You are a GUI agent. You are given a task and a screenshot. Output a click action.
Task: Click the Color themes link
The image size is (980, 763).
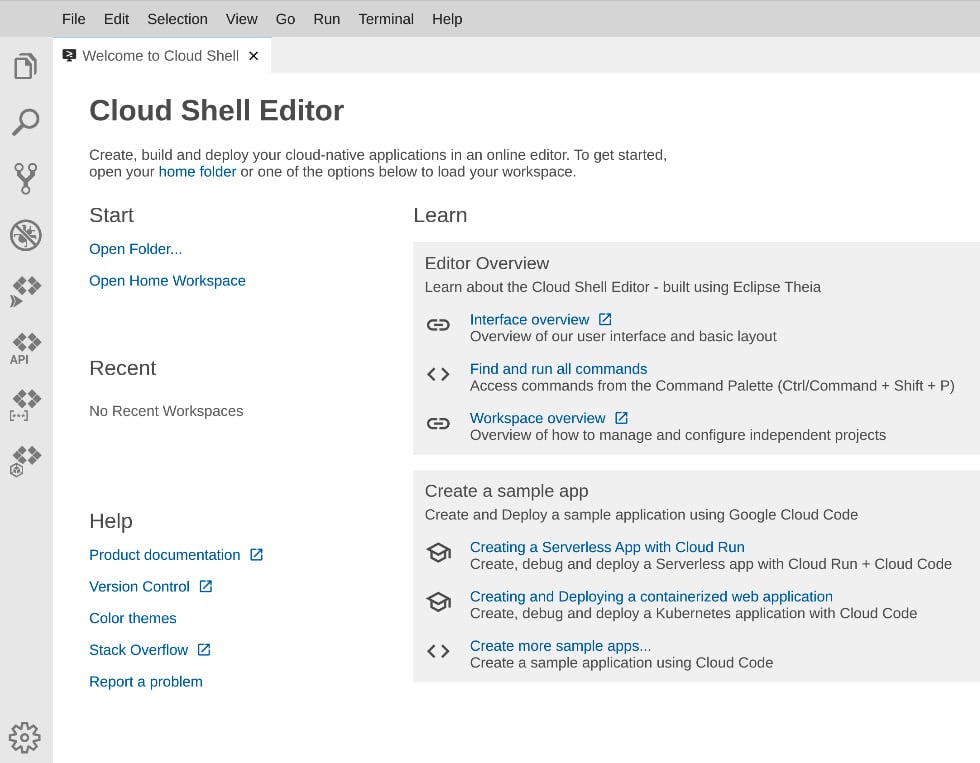click(x=133, y=618)
